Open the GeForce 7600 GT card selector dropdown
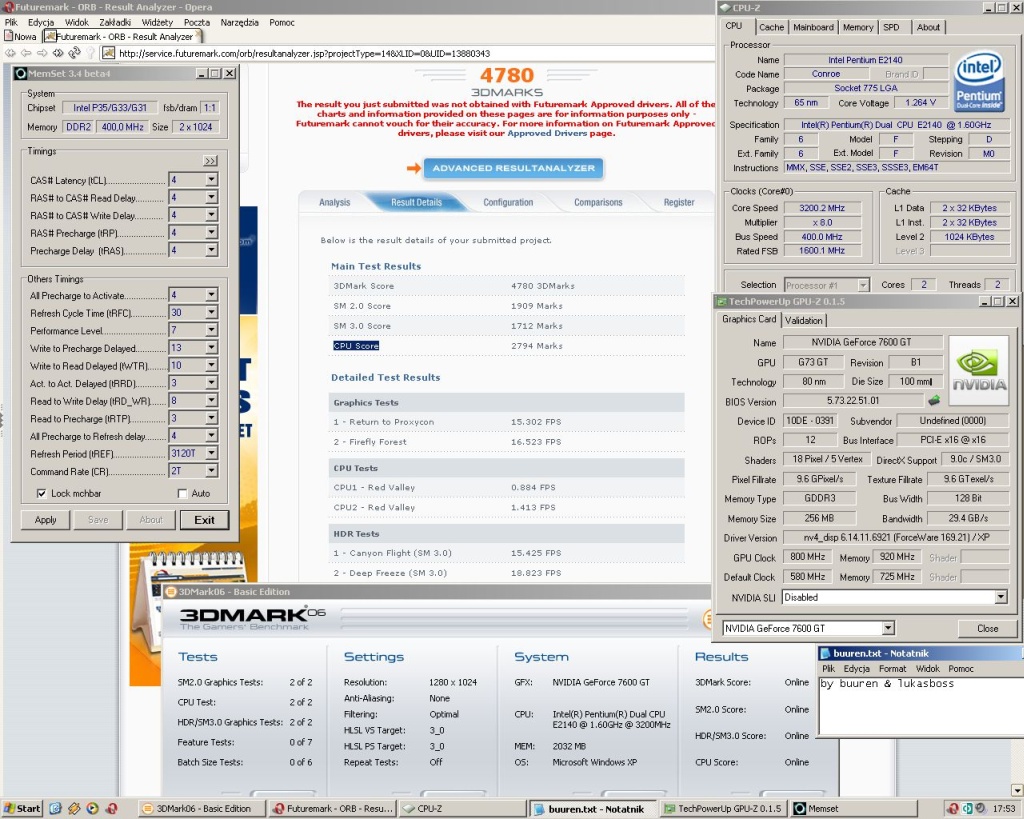 tap(888, 628)
